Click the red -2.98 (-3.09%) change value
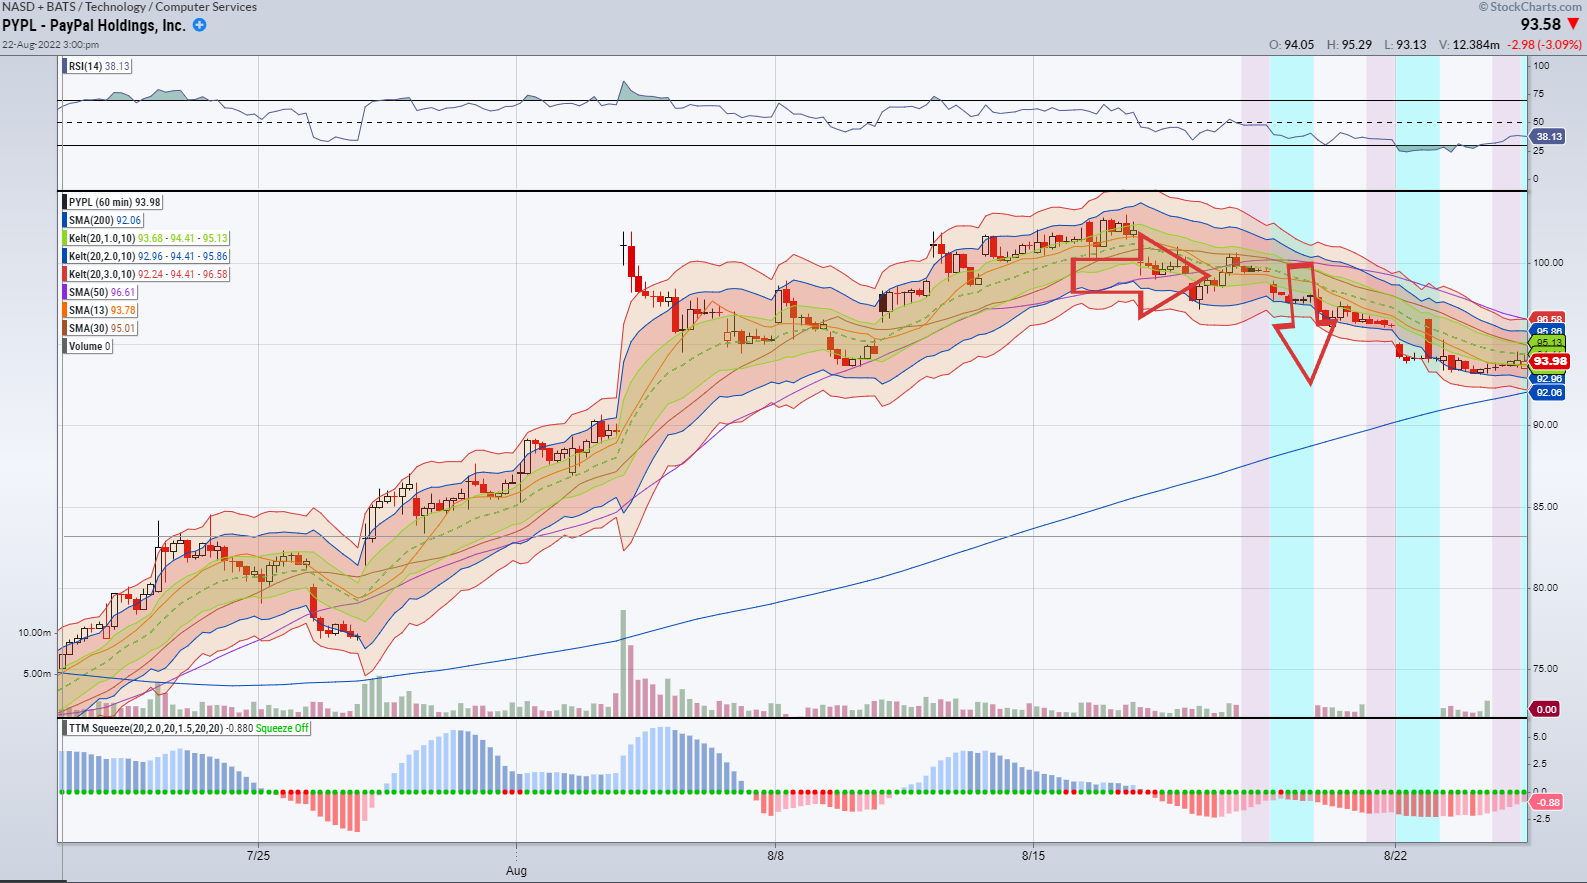 click(1545, 45)
